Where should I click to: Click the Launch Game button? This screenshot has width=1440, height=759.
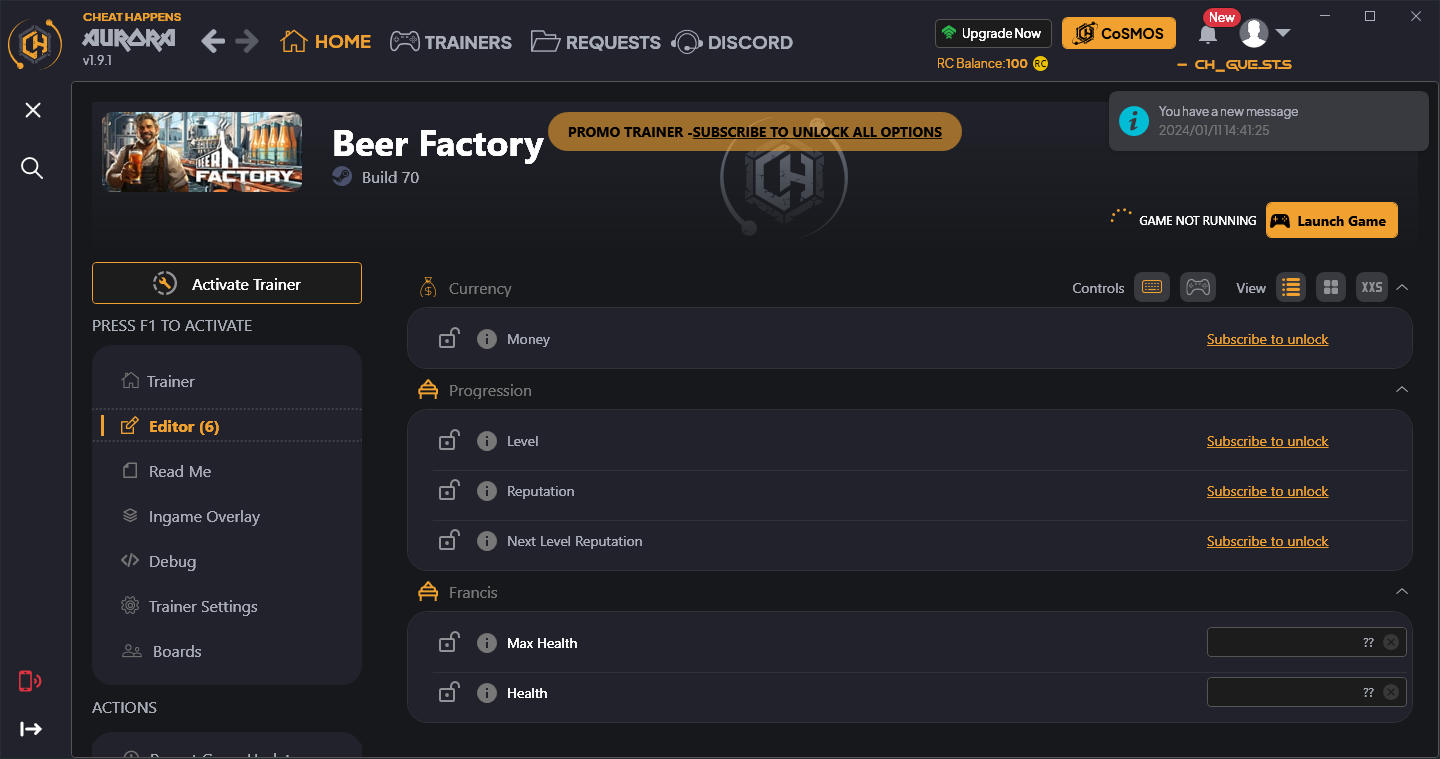[x=1331, y=221]
